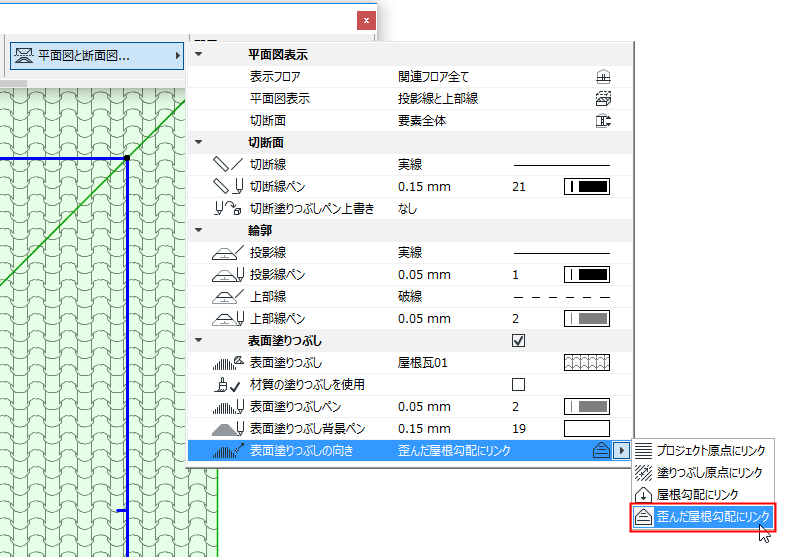This screenshot has width=789, height=557.
Task: Click the 塗りつぶし原点にリンク hatch icon
Action: point(643,472)
